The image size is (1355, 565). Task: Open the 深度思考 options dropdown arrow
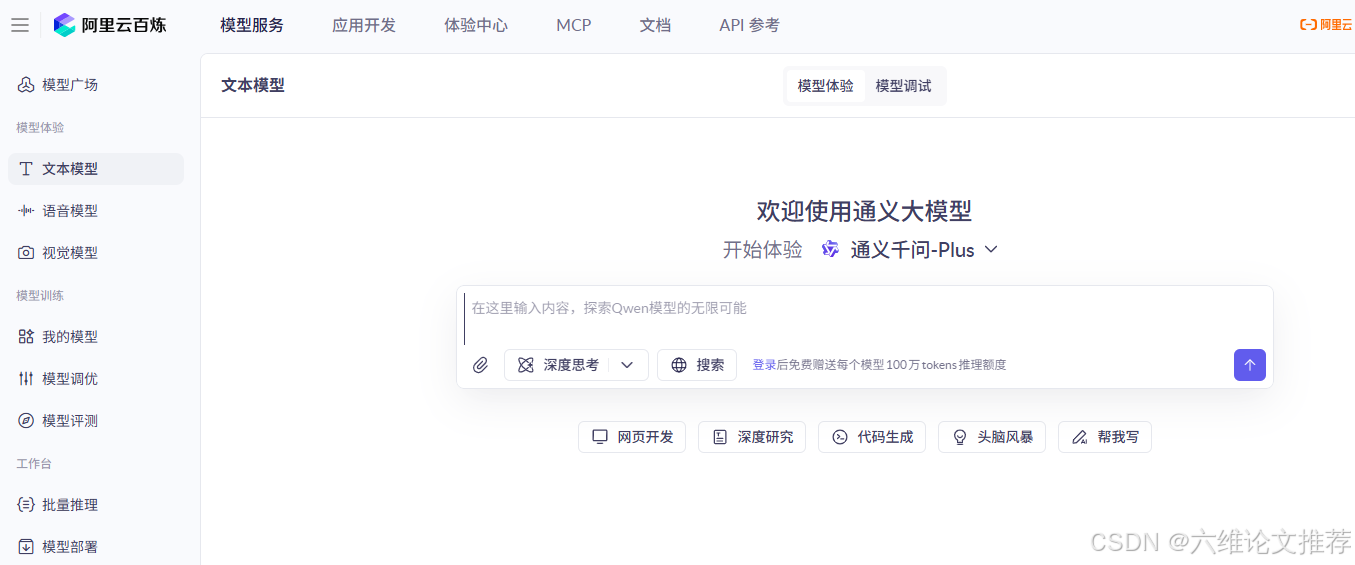[x=628, y=365]
